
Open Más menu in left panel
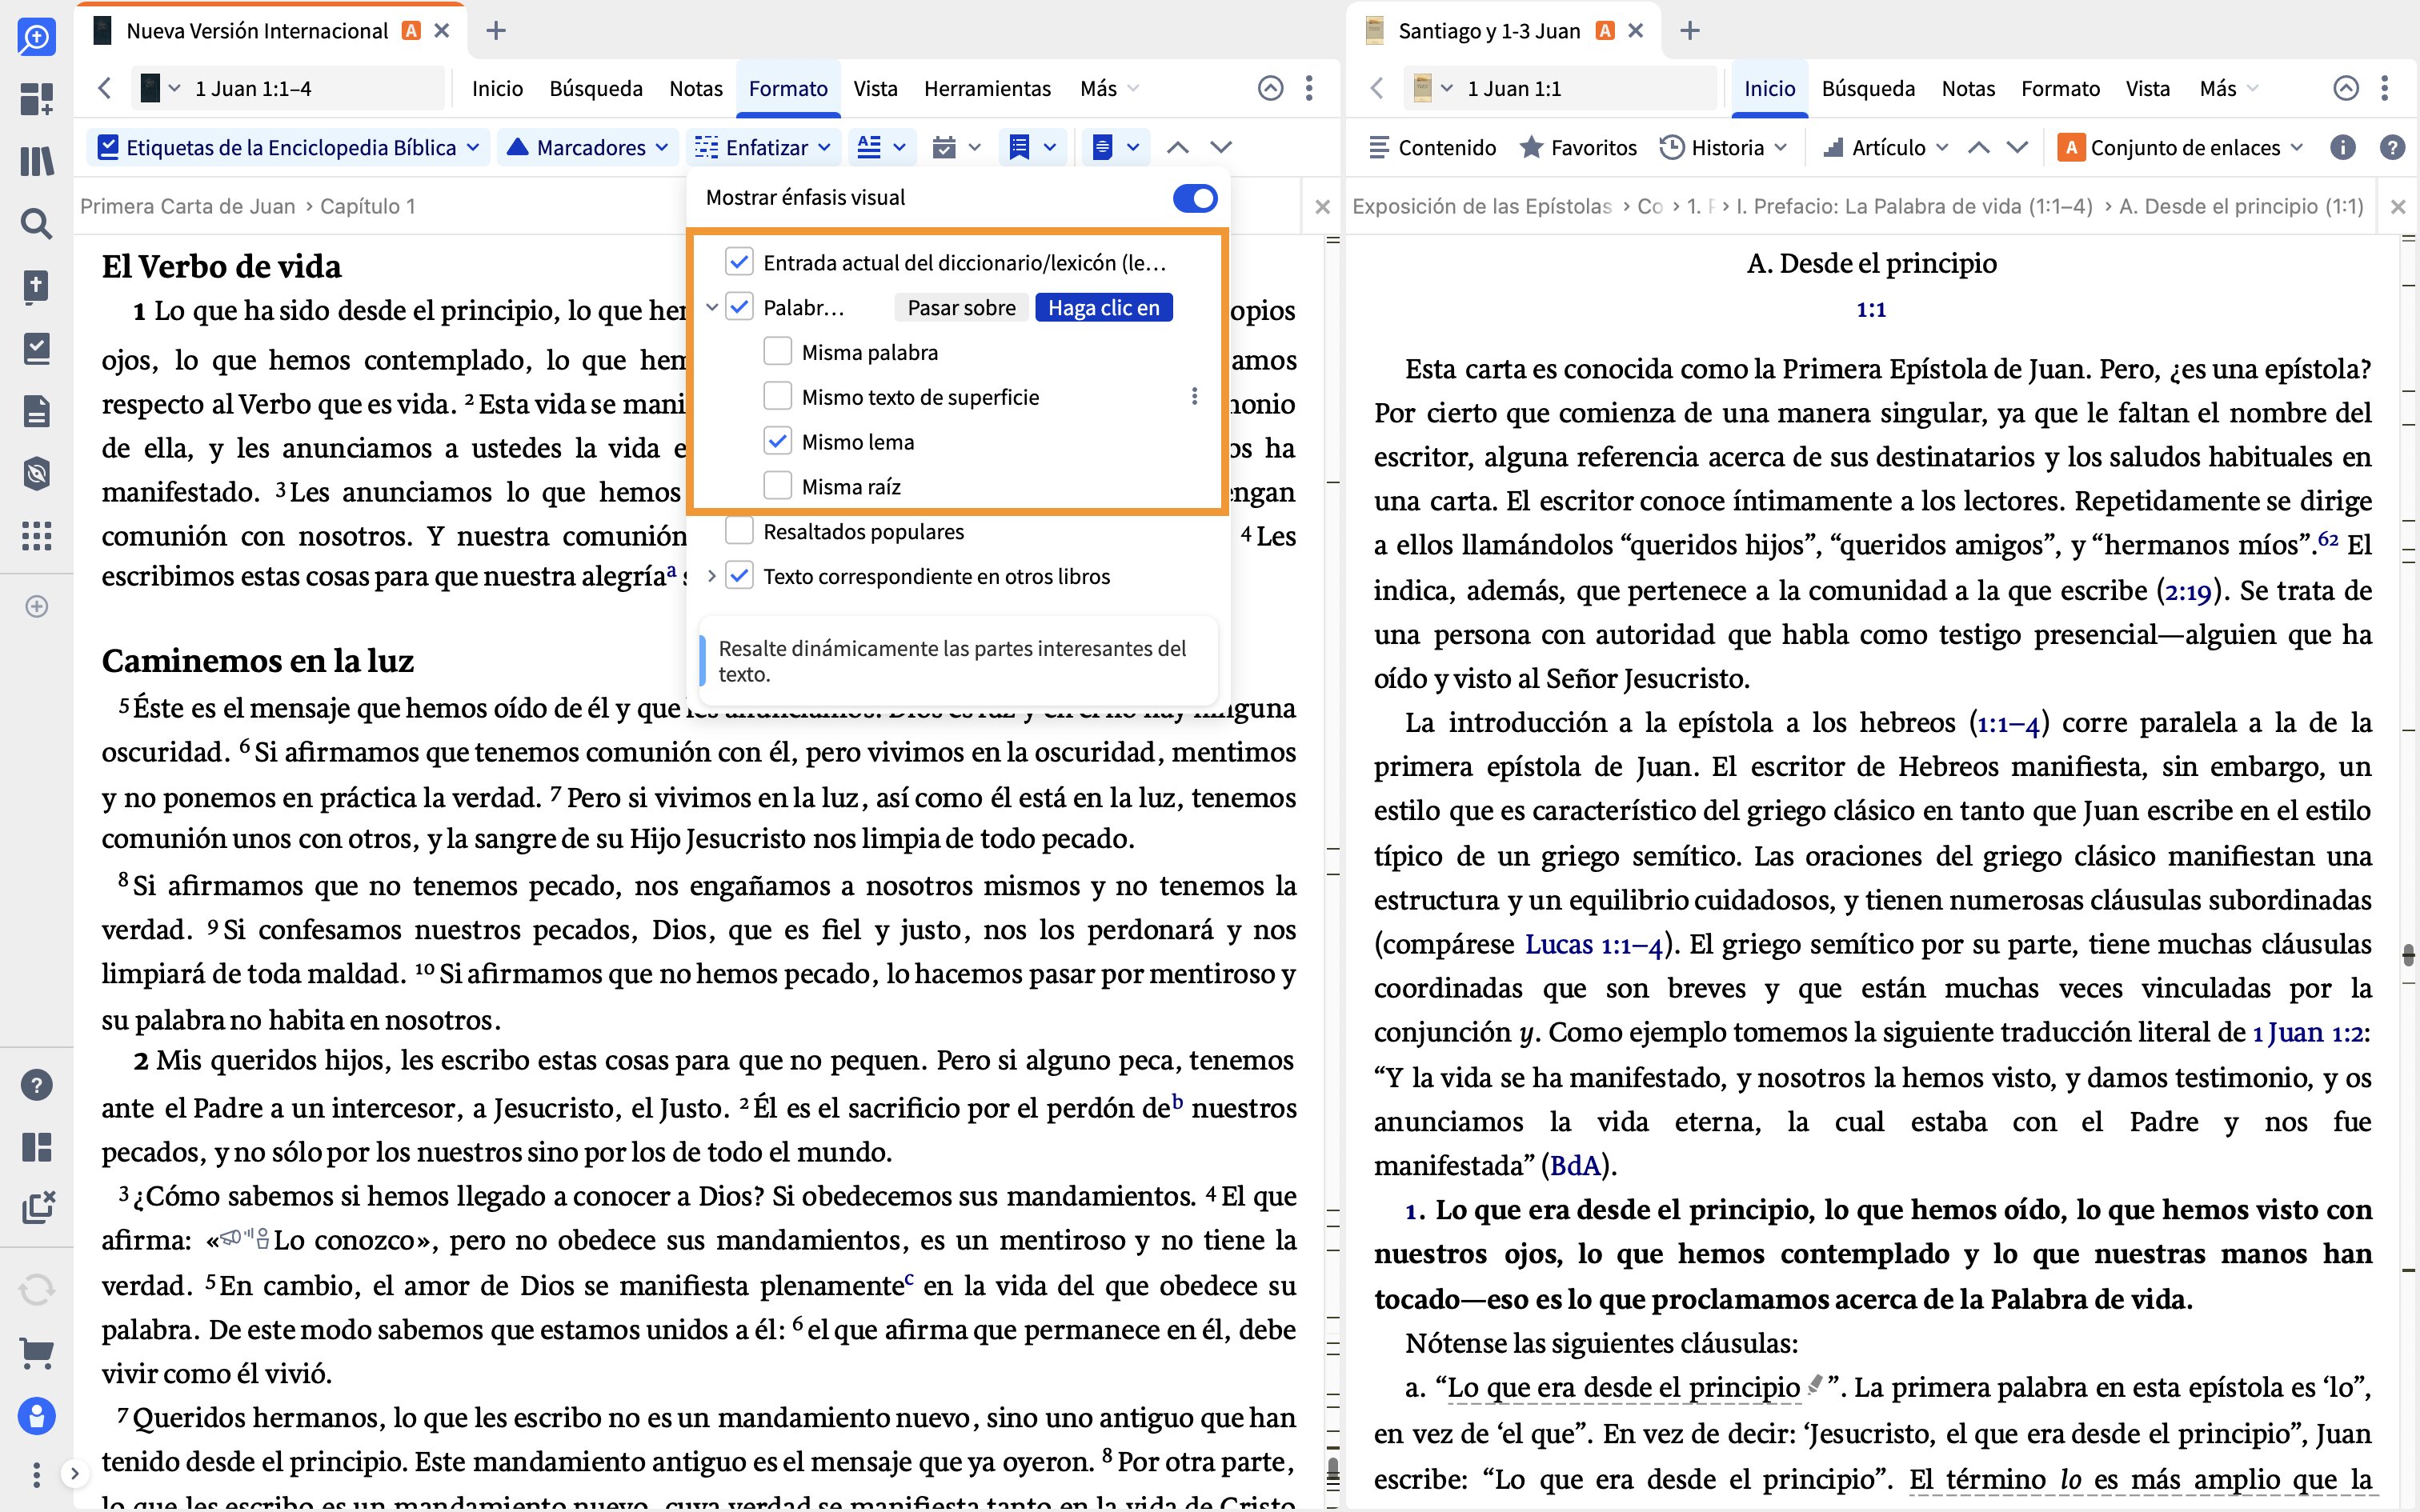[1108, 88]
